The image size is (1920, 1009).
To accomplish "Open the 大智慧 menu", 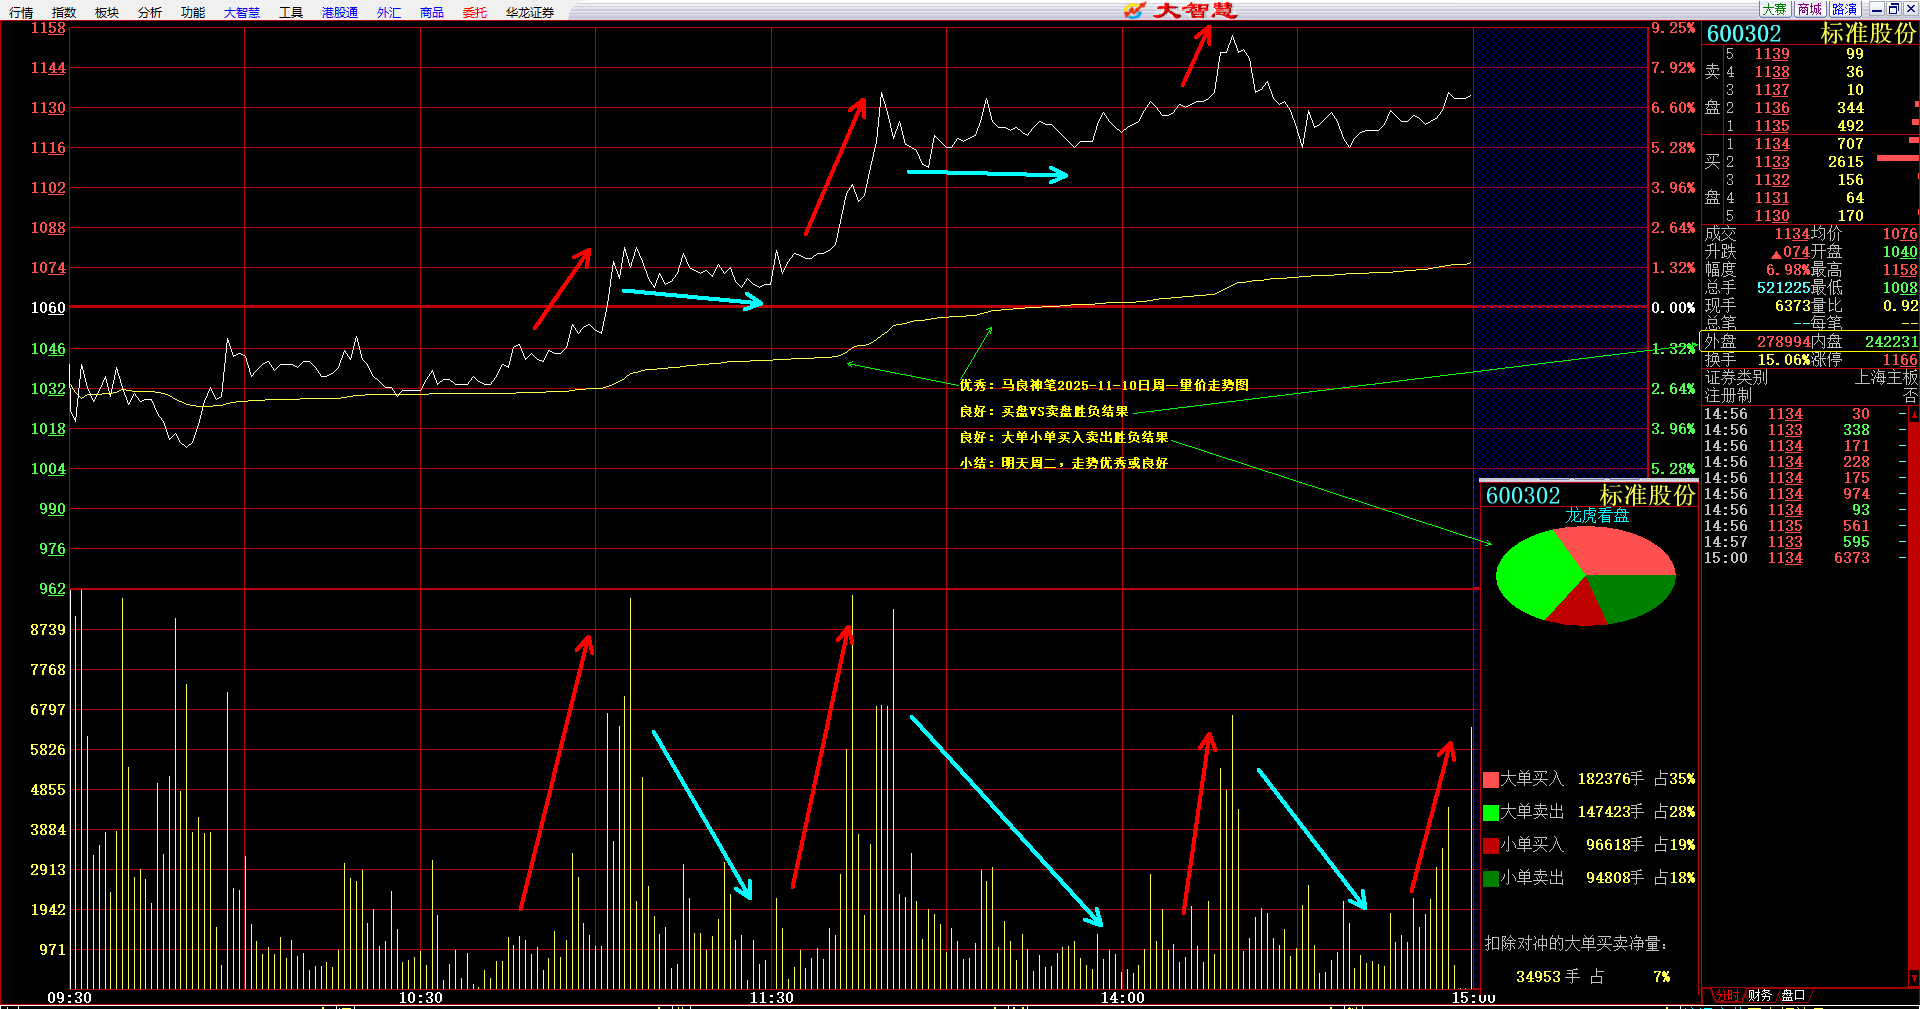I will click(242, 12).
